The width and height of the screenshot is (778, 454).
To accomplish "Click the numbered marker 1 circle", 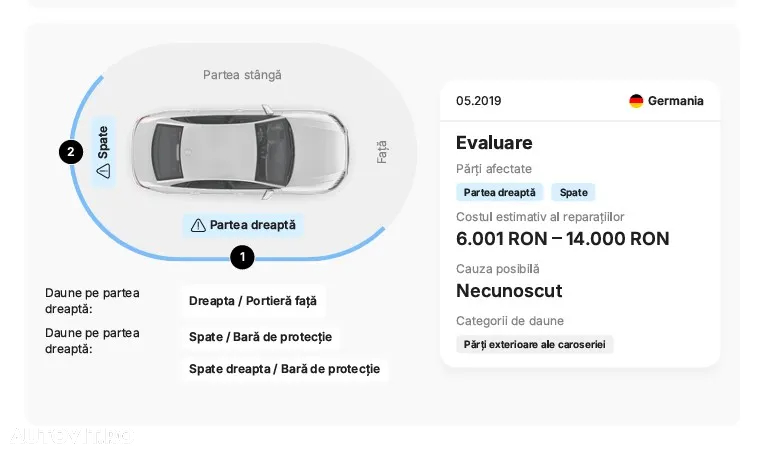I will click(x=242, y=257).
